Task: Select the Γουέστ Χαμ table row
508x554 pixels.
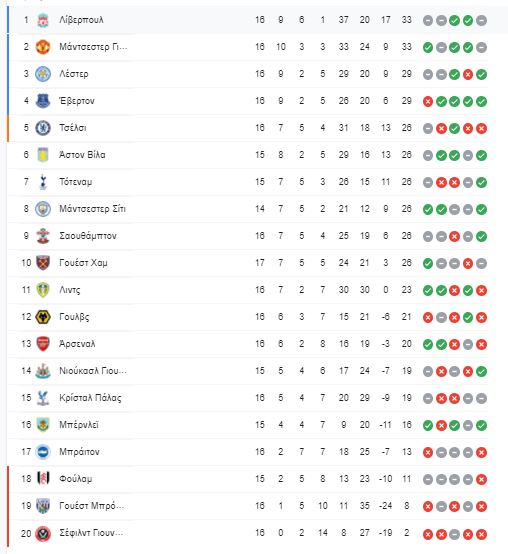Action: coord(248,263)
